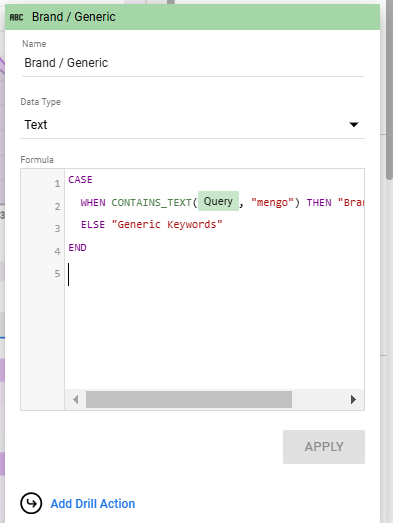Viewport: 393px width, 523px height.
Task: Place cursor on empty line 5 of formula
Action: (x=214, y=274)
